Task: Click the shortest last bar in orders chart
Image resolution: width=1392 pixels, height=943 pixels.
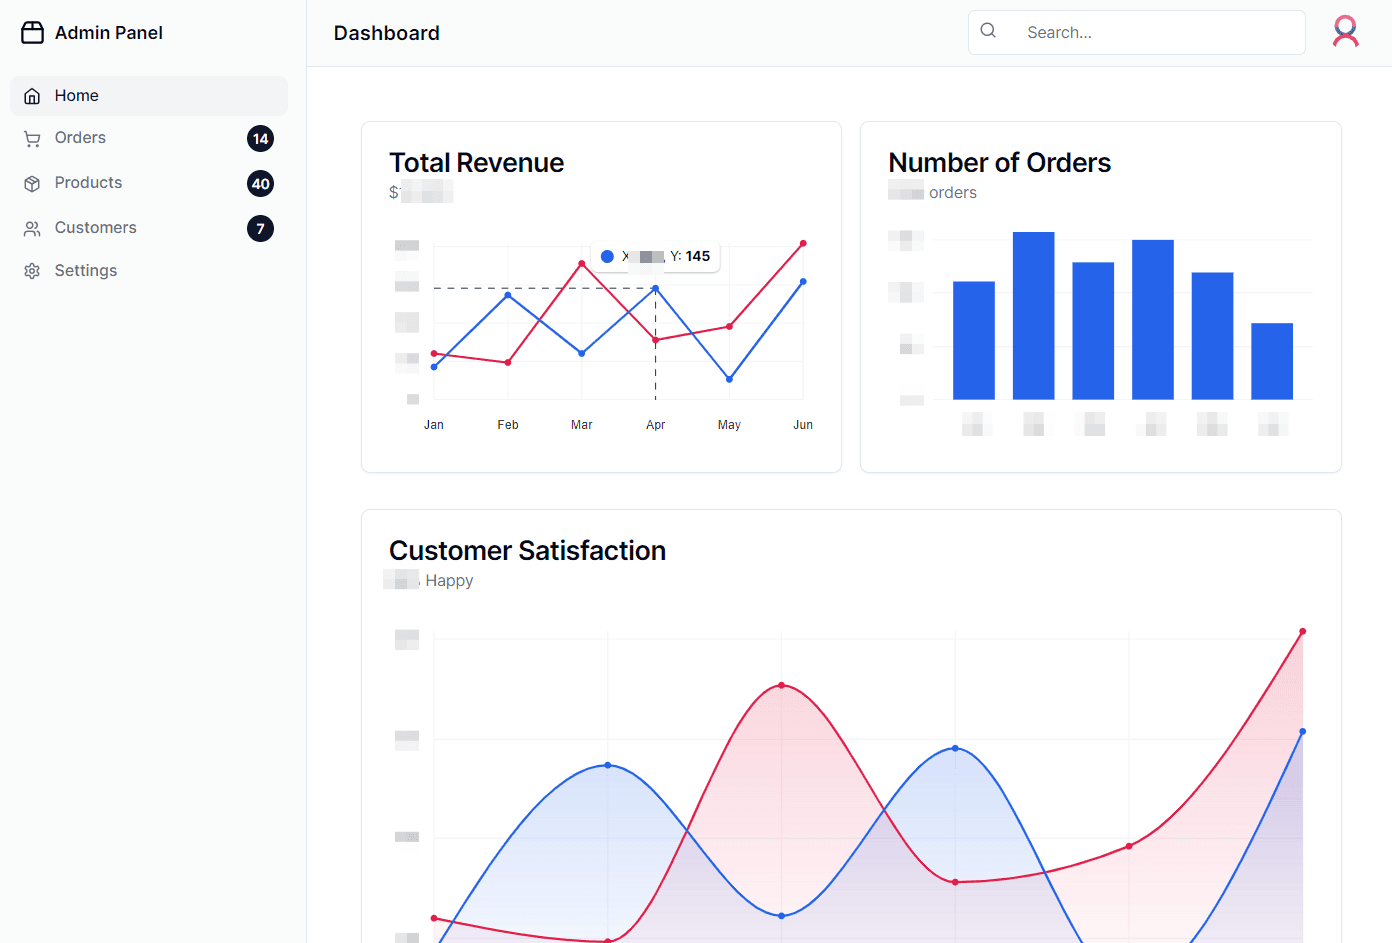Action: tap(1272, 361)
